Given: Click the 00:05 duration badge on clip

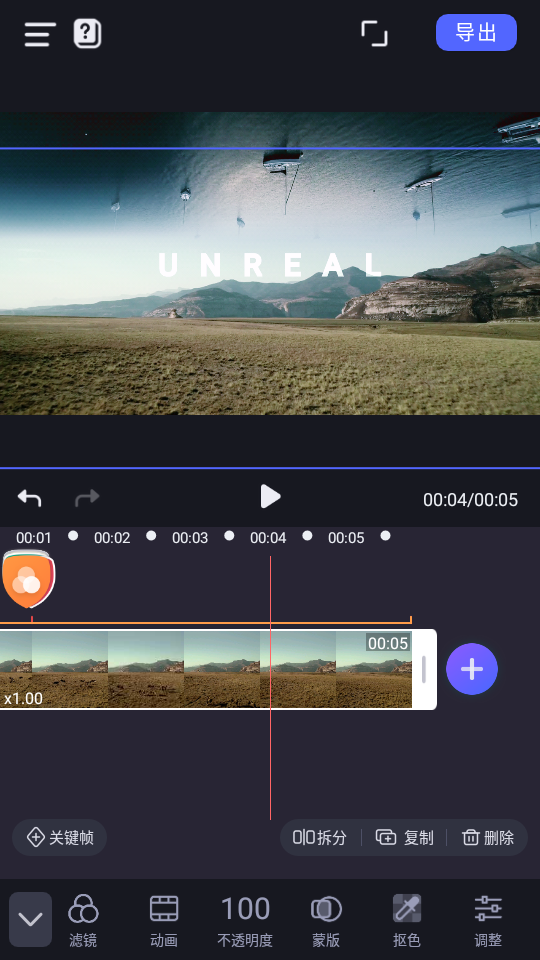Looking at the screenshot, I should [388, 643].
